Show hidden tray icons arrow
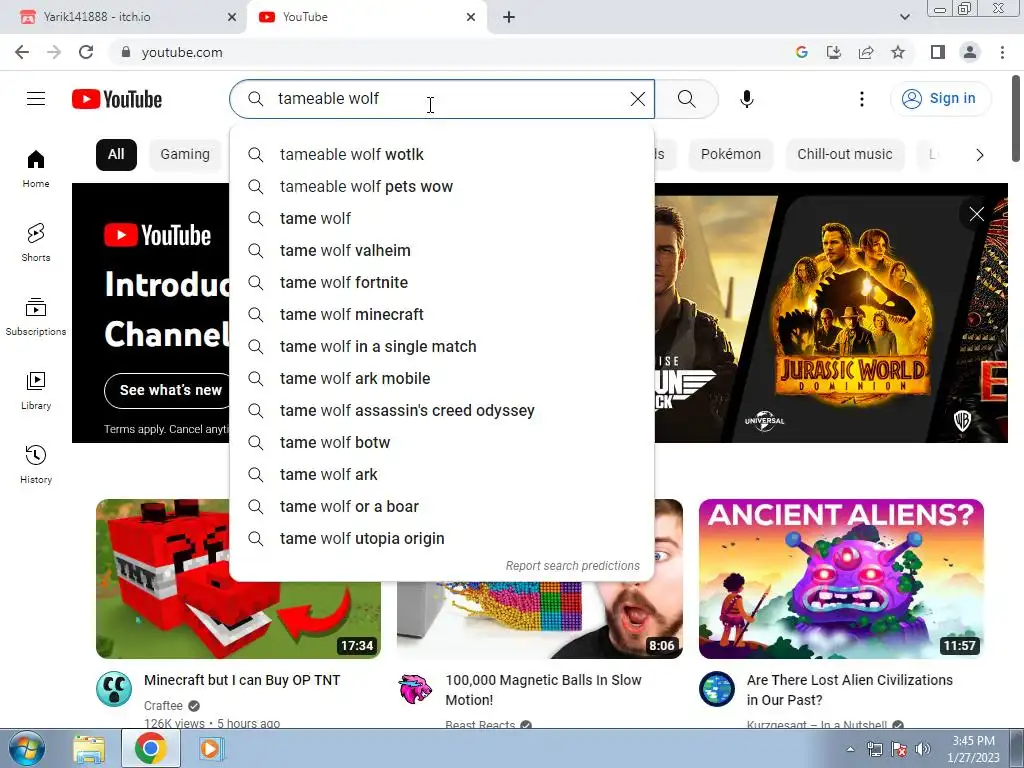The image size is (1024, 768). click(x=850, y=749)
